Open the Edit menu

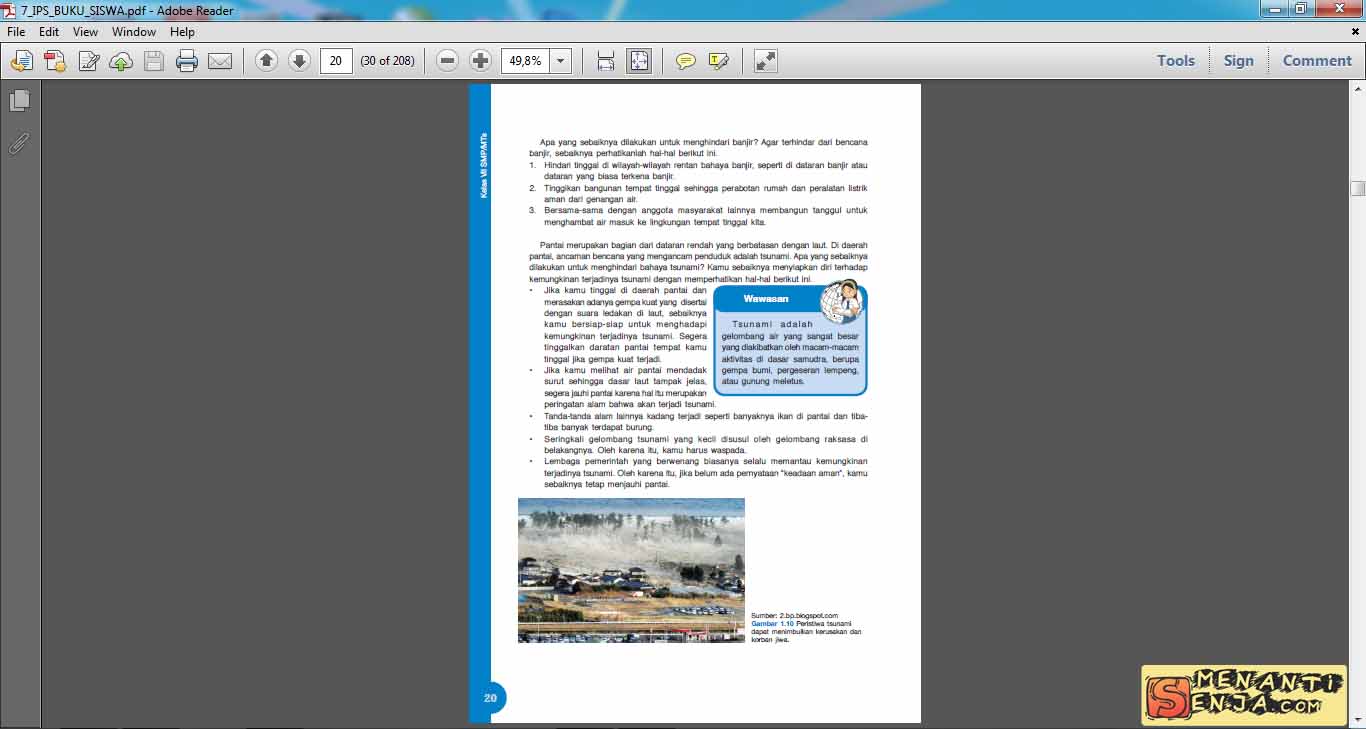tap(49, 32)
